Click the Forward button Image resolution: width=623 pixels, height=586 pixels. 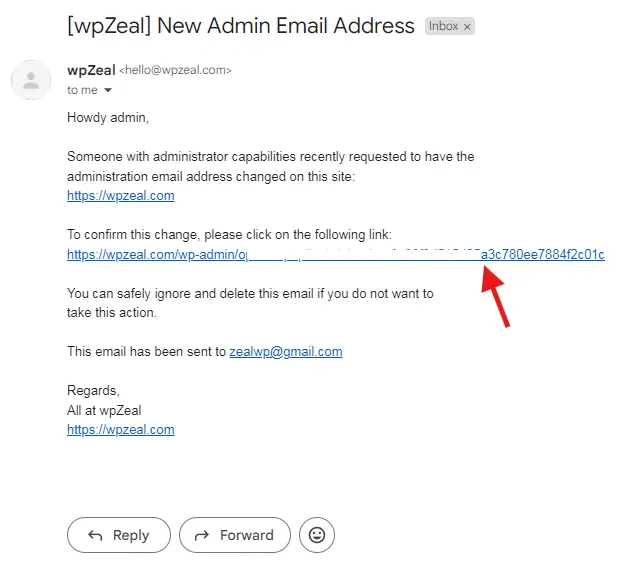pyautogui.click(x=234, y=535)
